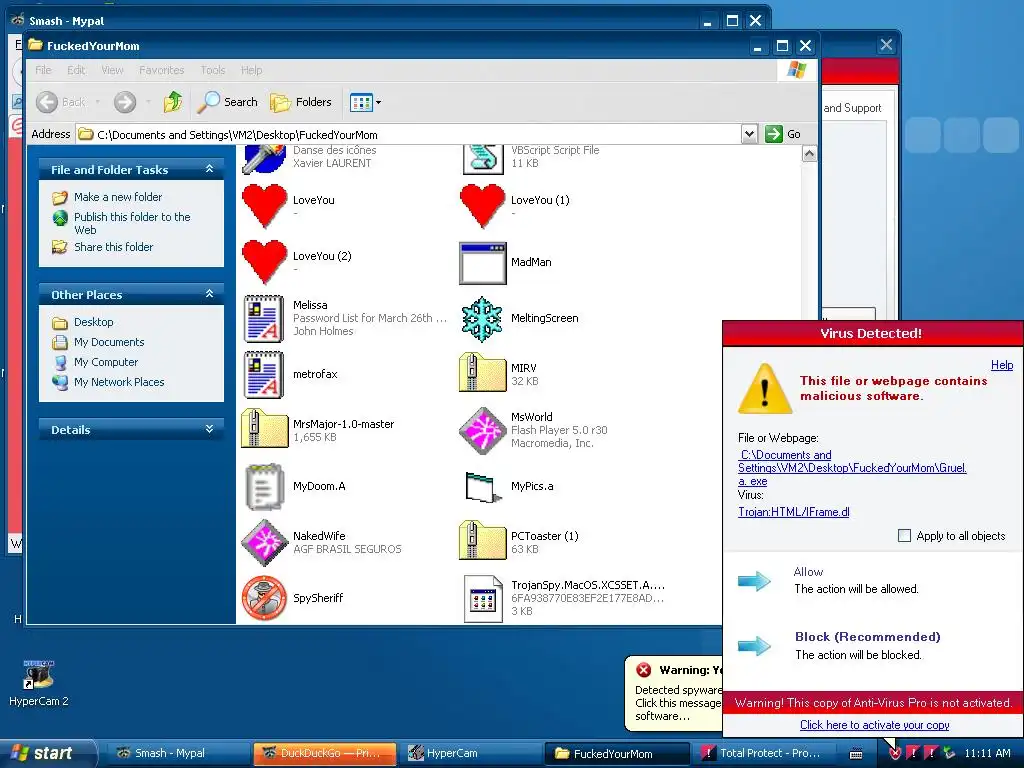Open the File menu
The width and height of the screenshot is (1024, 768).
[x=43, y=70]
